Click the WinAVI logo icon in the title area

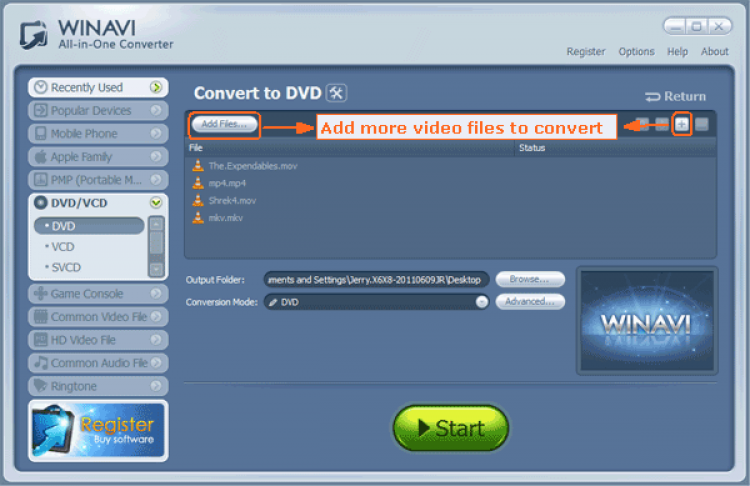tap(33, 35)
